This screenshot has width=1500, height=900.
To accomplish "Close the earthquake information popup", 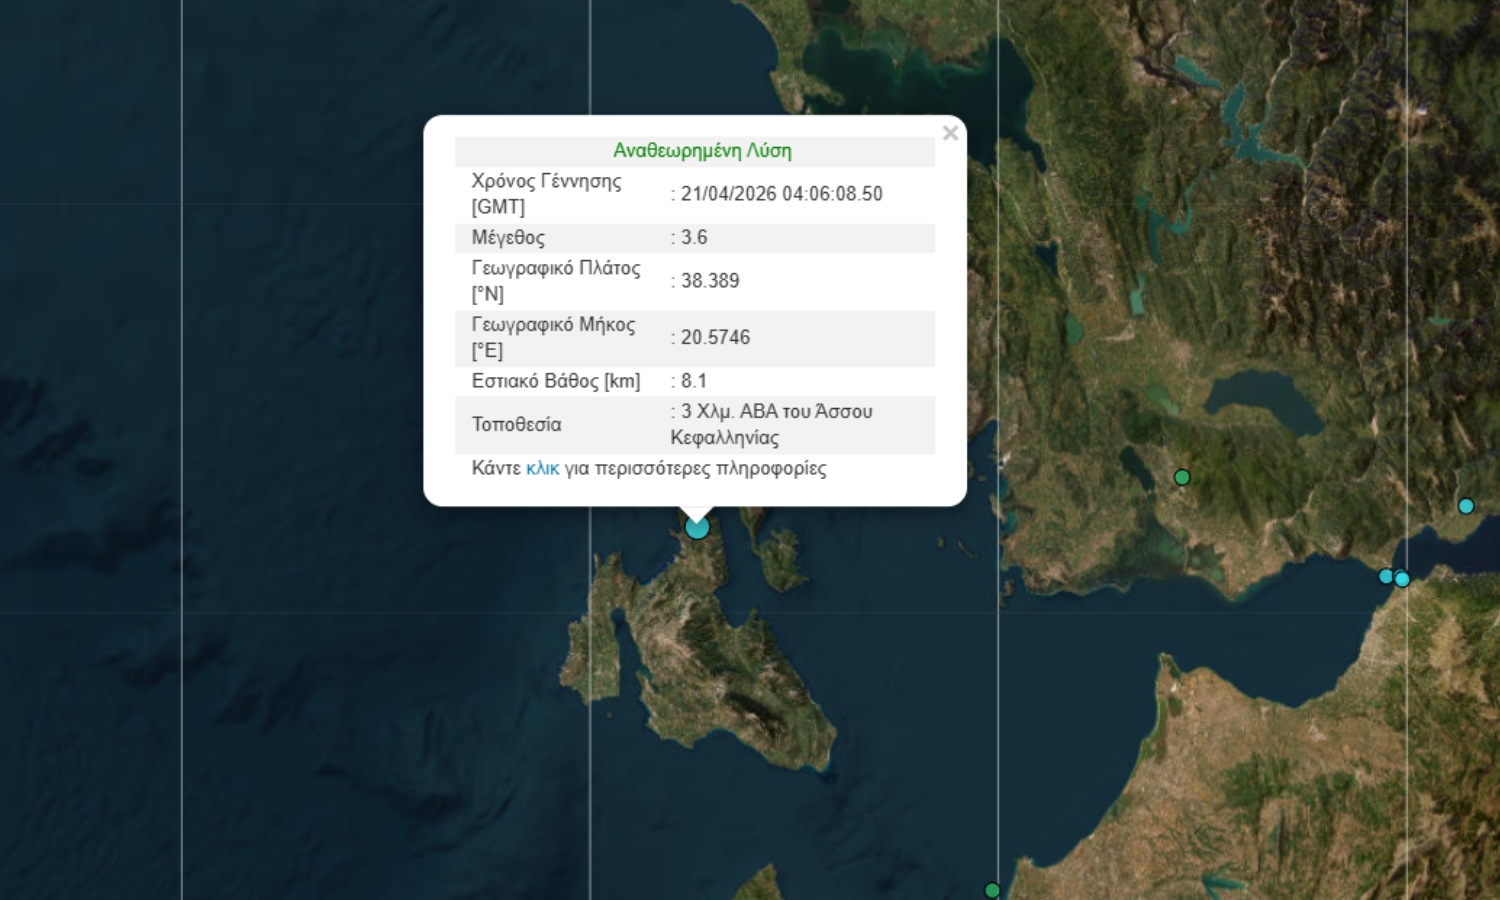I will 950,133.
